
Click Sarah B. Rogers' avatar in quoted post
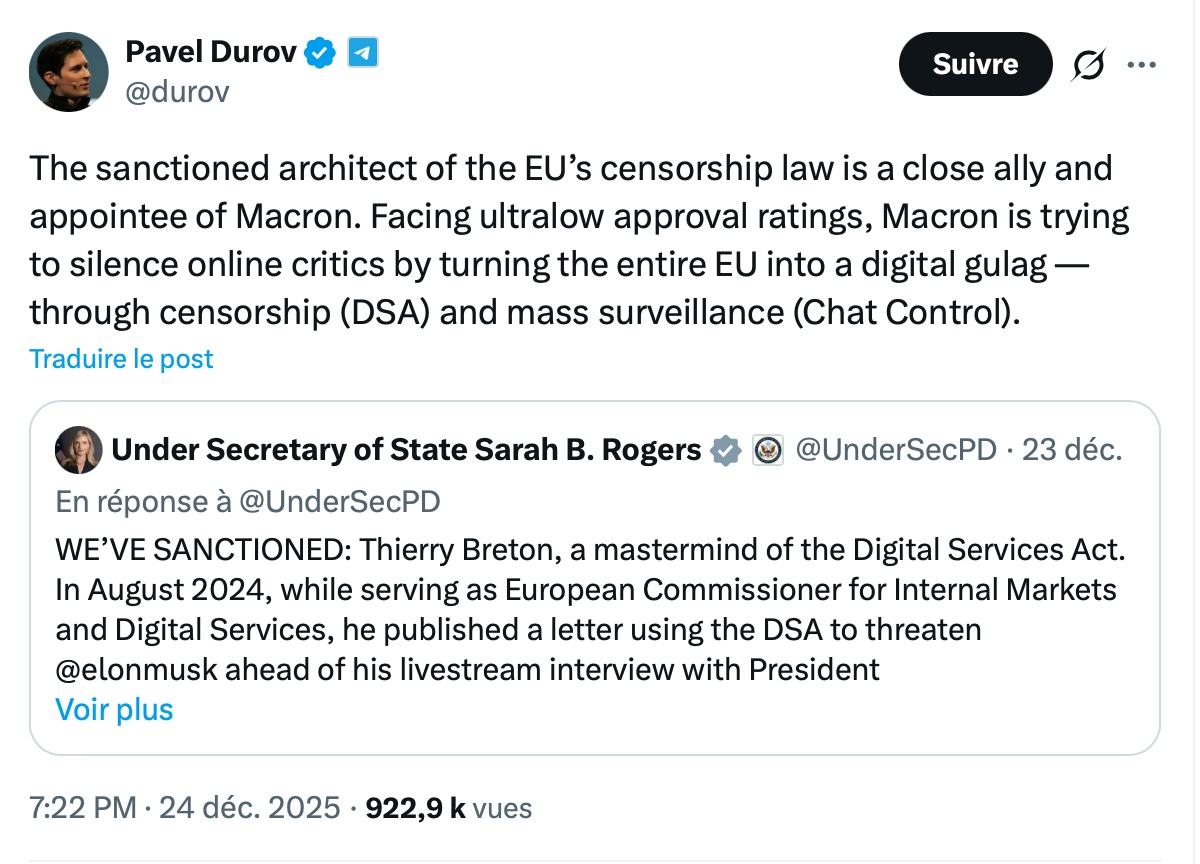77,450
